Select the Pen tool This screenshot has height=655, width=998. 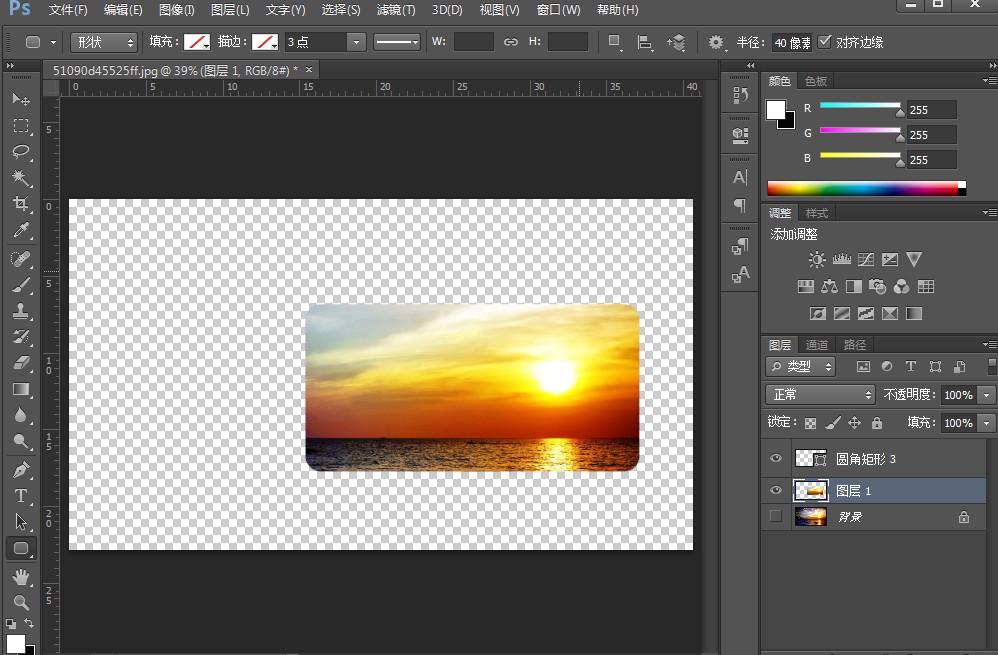tap(21, 470)
